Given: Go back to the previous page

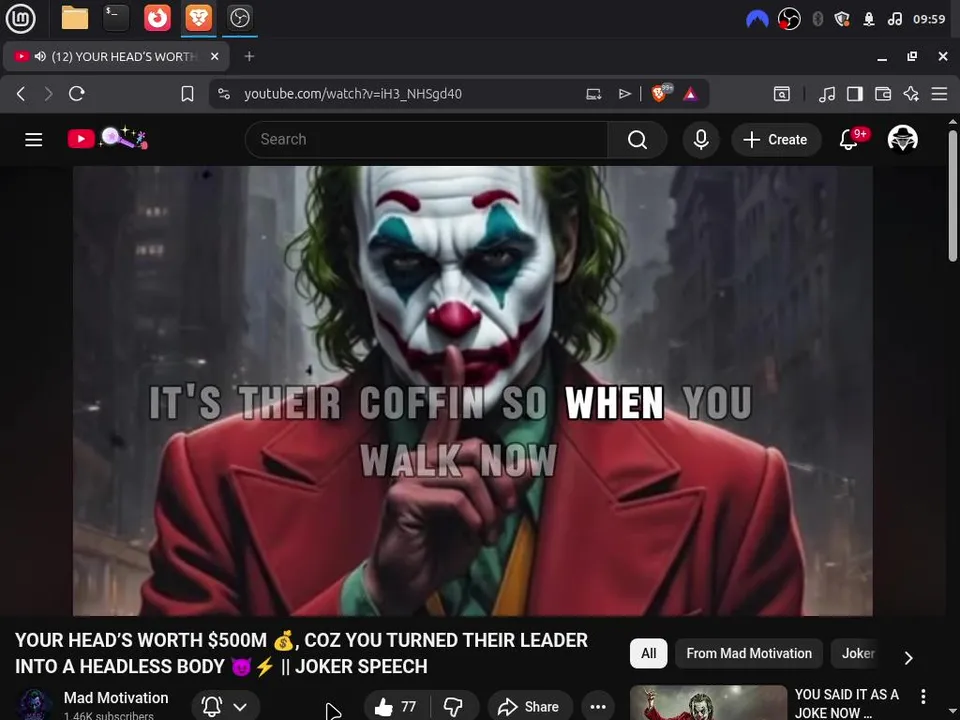Looking at the screenshot, I should click(x=21, y=94).
